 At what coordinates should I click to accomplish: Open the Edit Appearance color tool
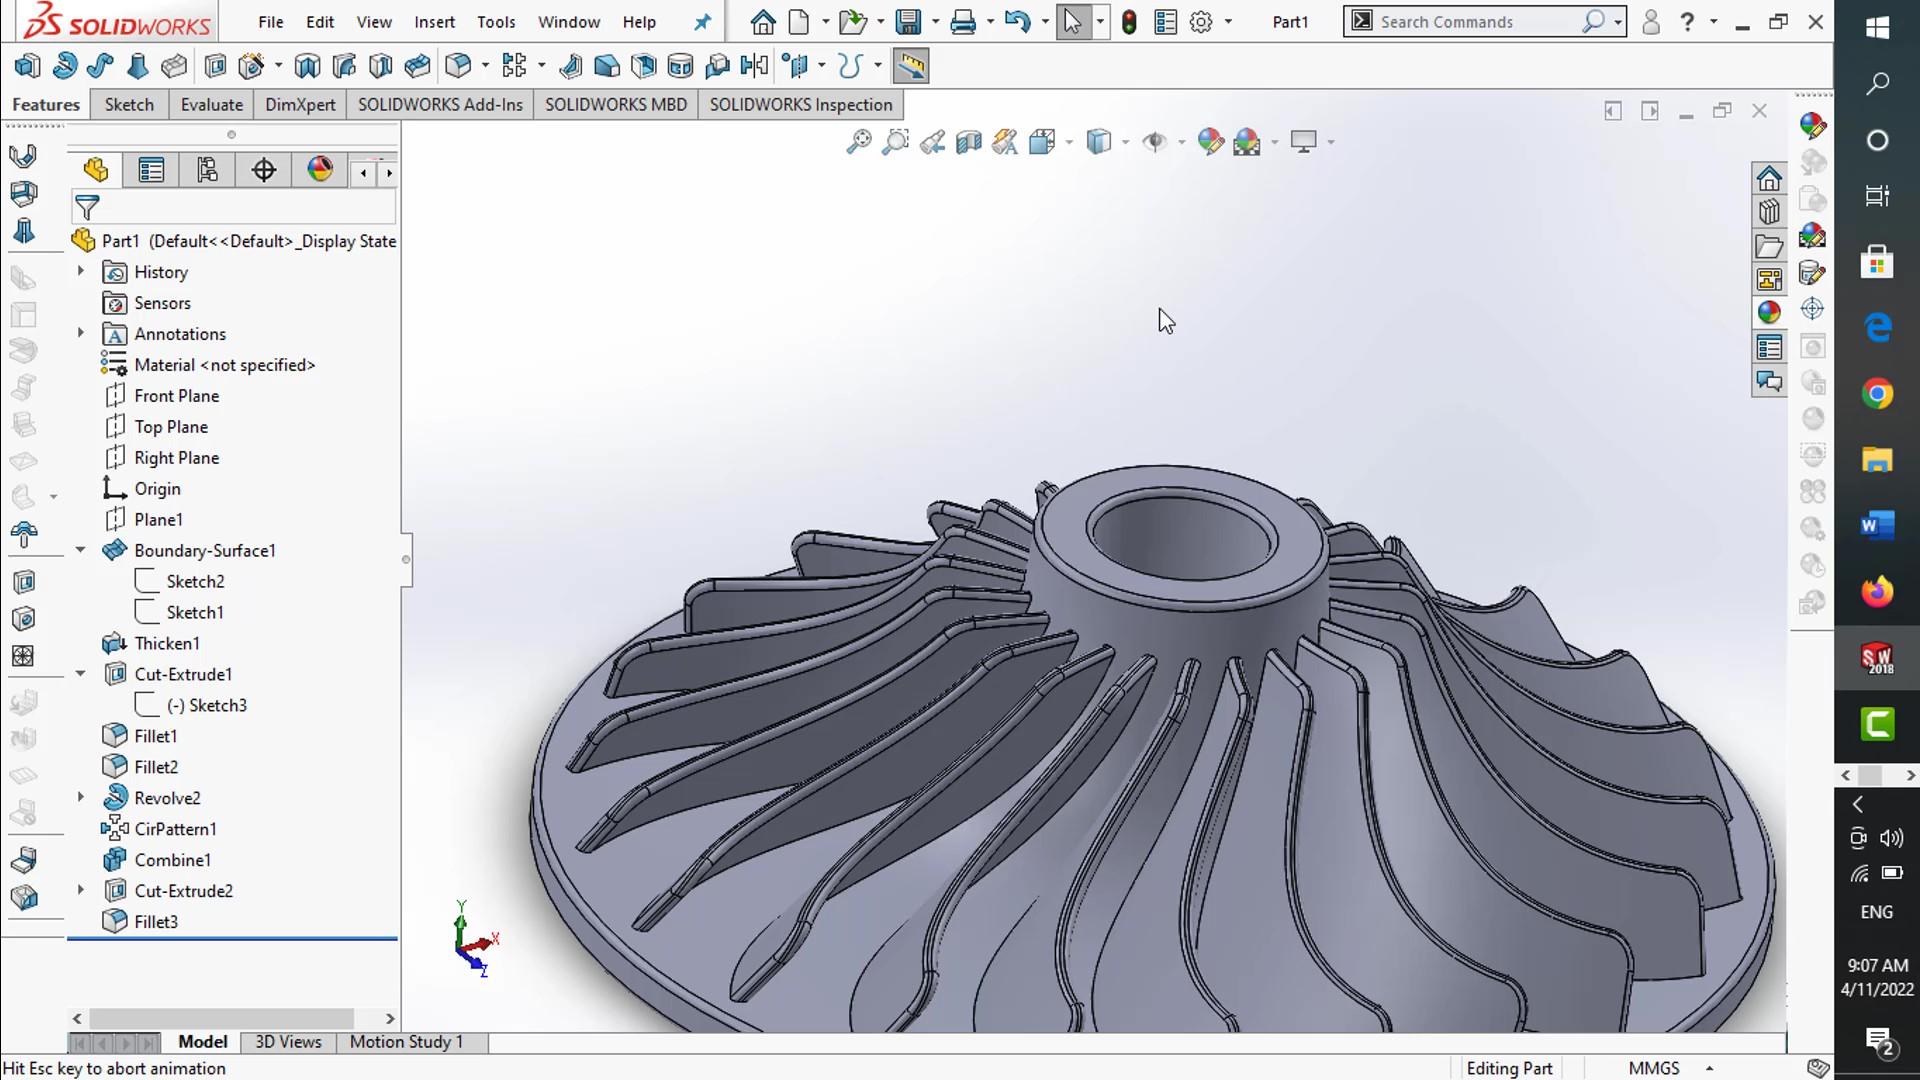click(x=1211, y=142)
